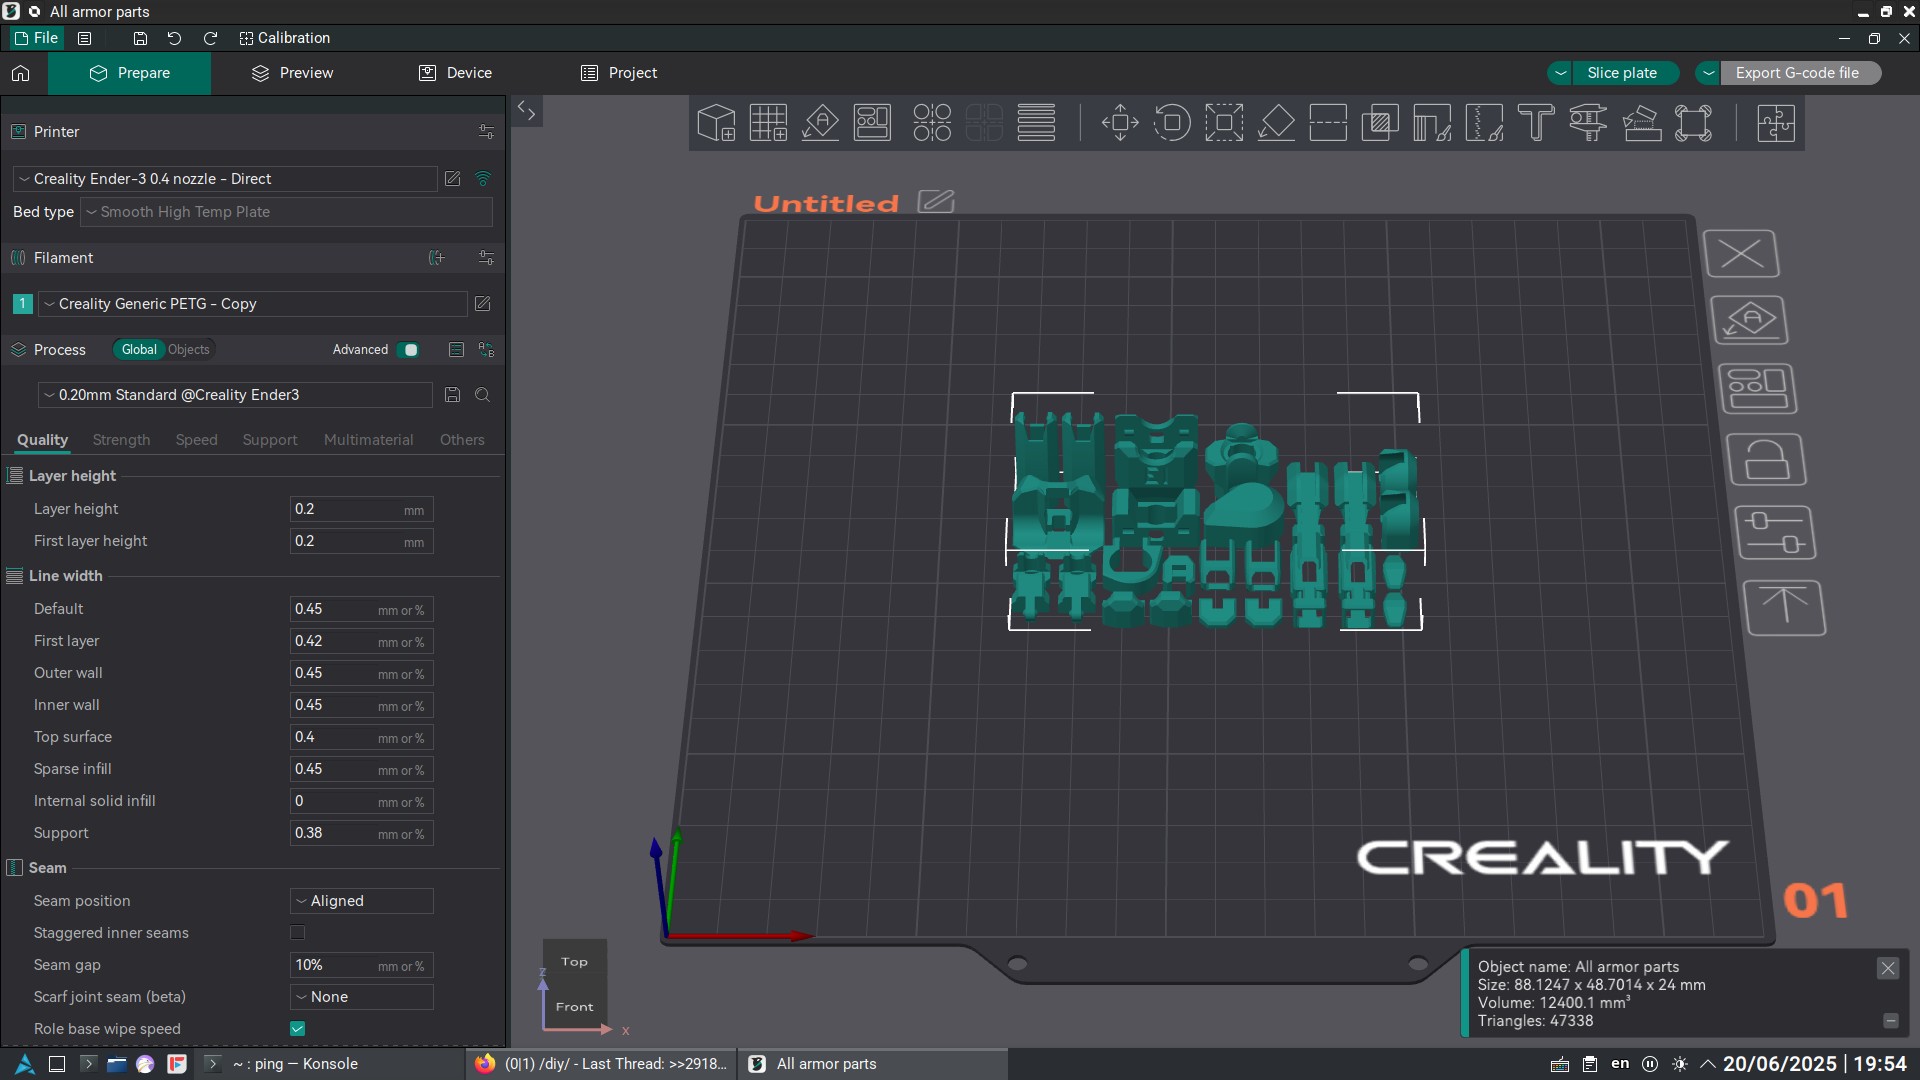Close the object info panel
The height and width of the screenshot is (1080, 1920).
coord(1888,968)
